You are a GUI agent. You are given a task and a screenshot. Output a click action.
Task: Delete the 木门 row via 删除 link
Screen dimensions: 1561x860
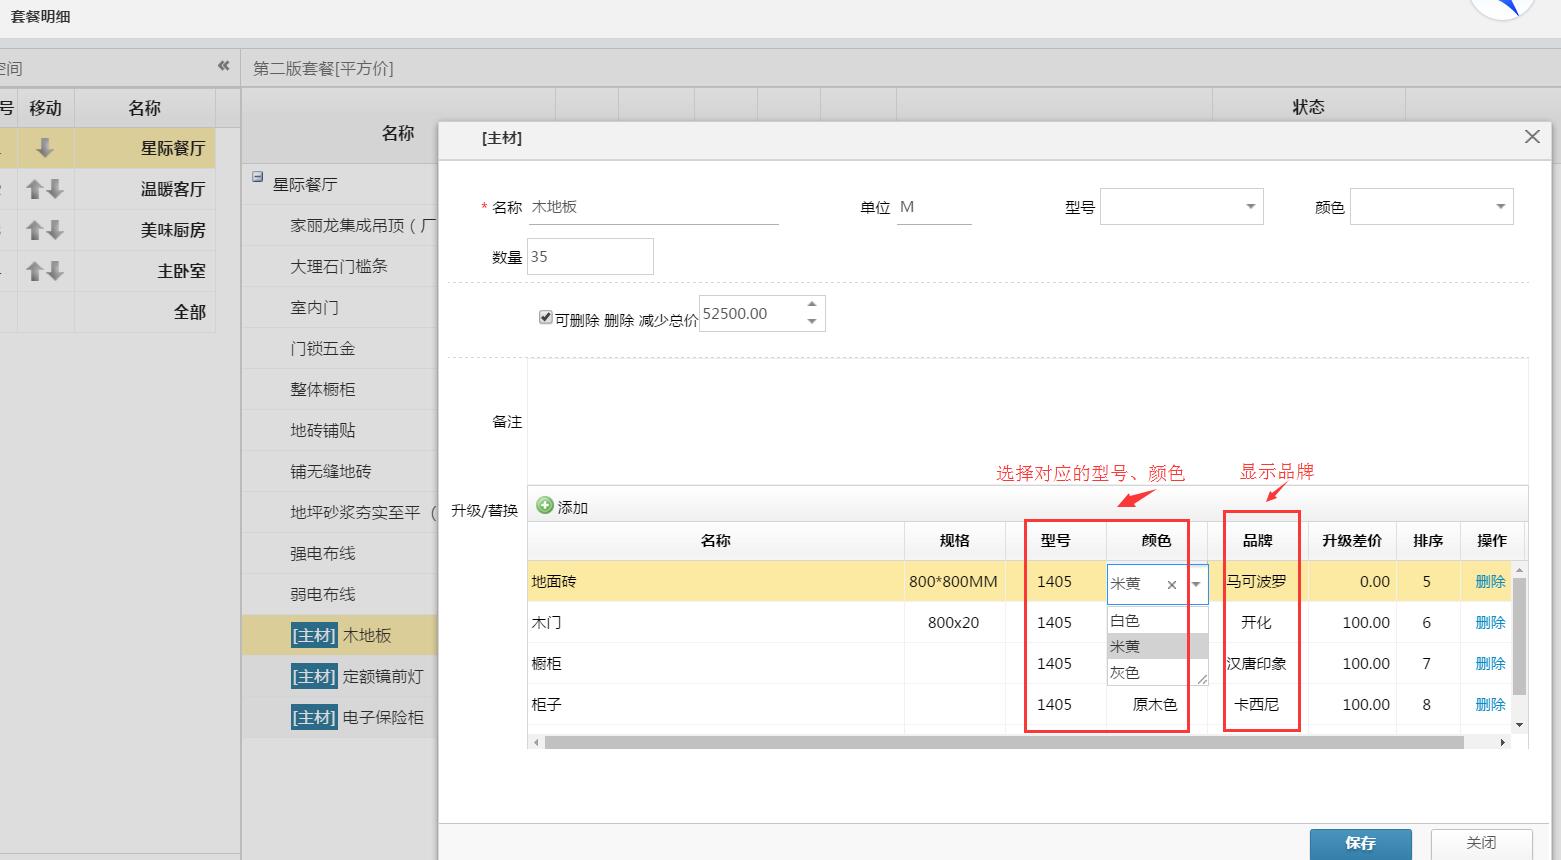click(x=1489, y=622)
